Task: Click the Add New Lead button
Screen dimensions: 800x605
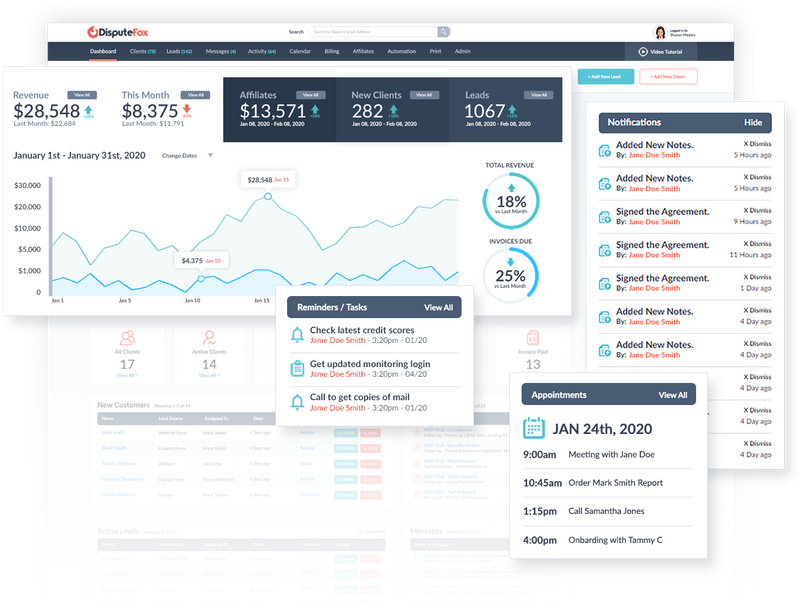Action: [607, 75]
